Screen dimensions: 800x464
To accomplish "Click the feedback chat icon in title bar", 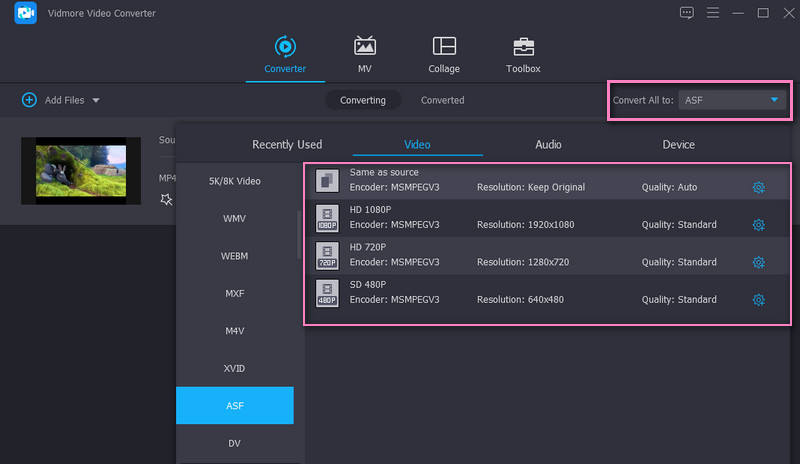I will 686,13.
